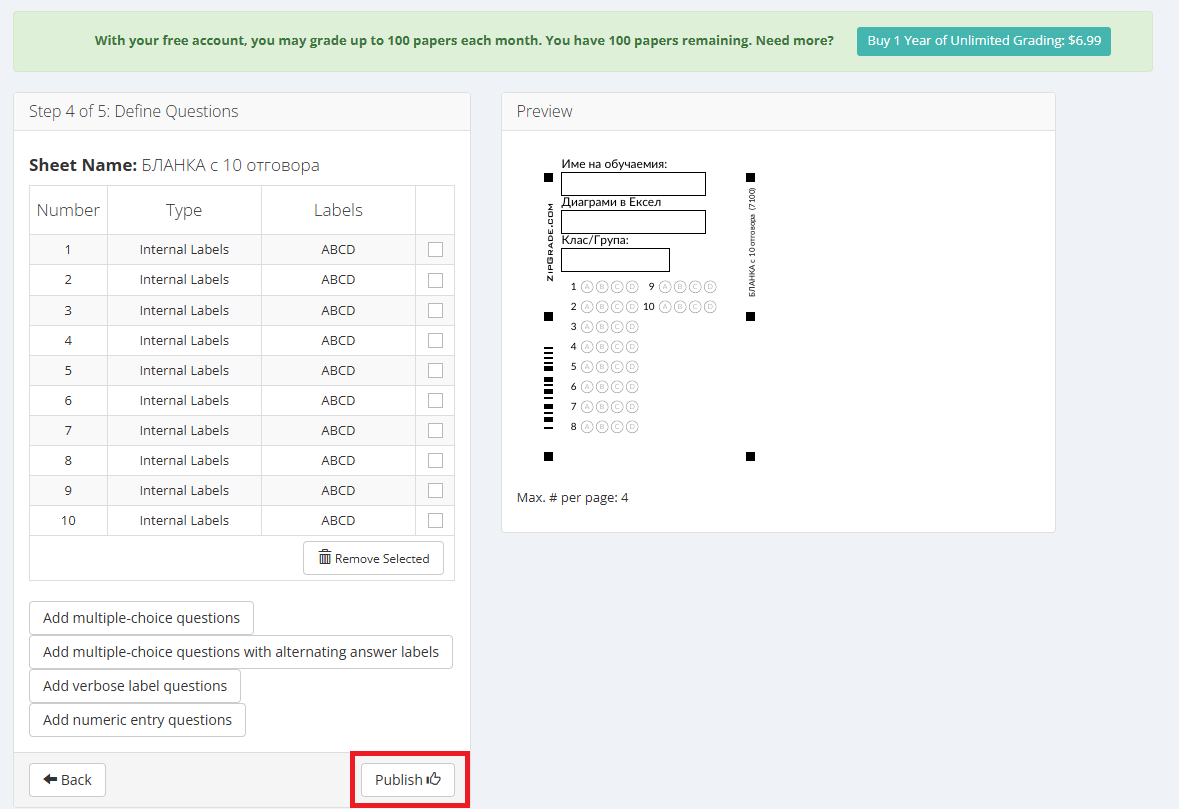Check the checkbox for question 1

tap(435, 250)
